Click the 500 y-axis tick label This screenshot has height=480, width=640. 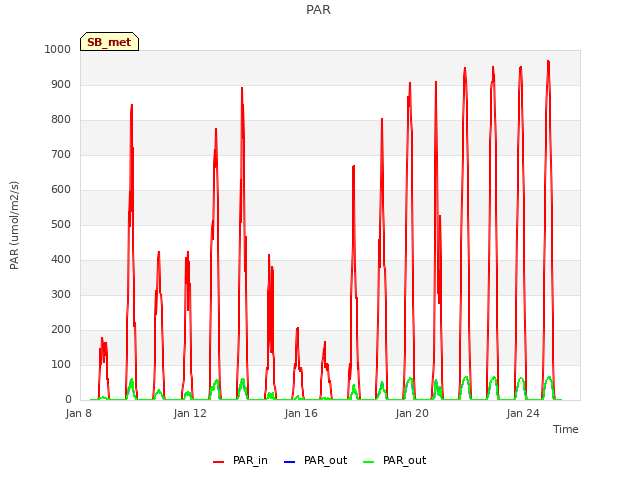click(61, 224)
